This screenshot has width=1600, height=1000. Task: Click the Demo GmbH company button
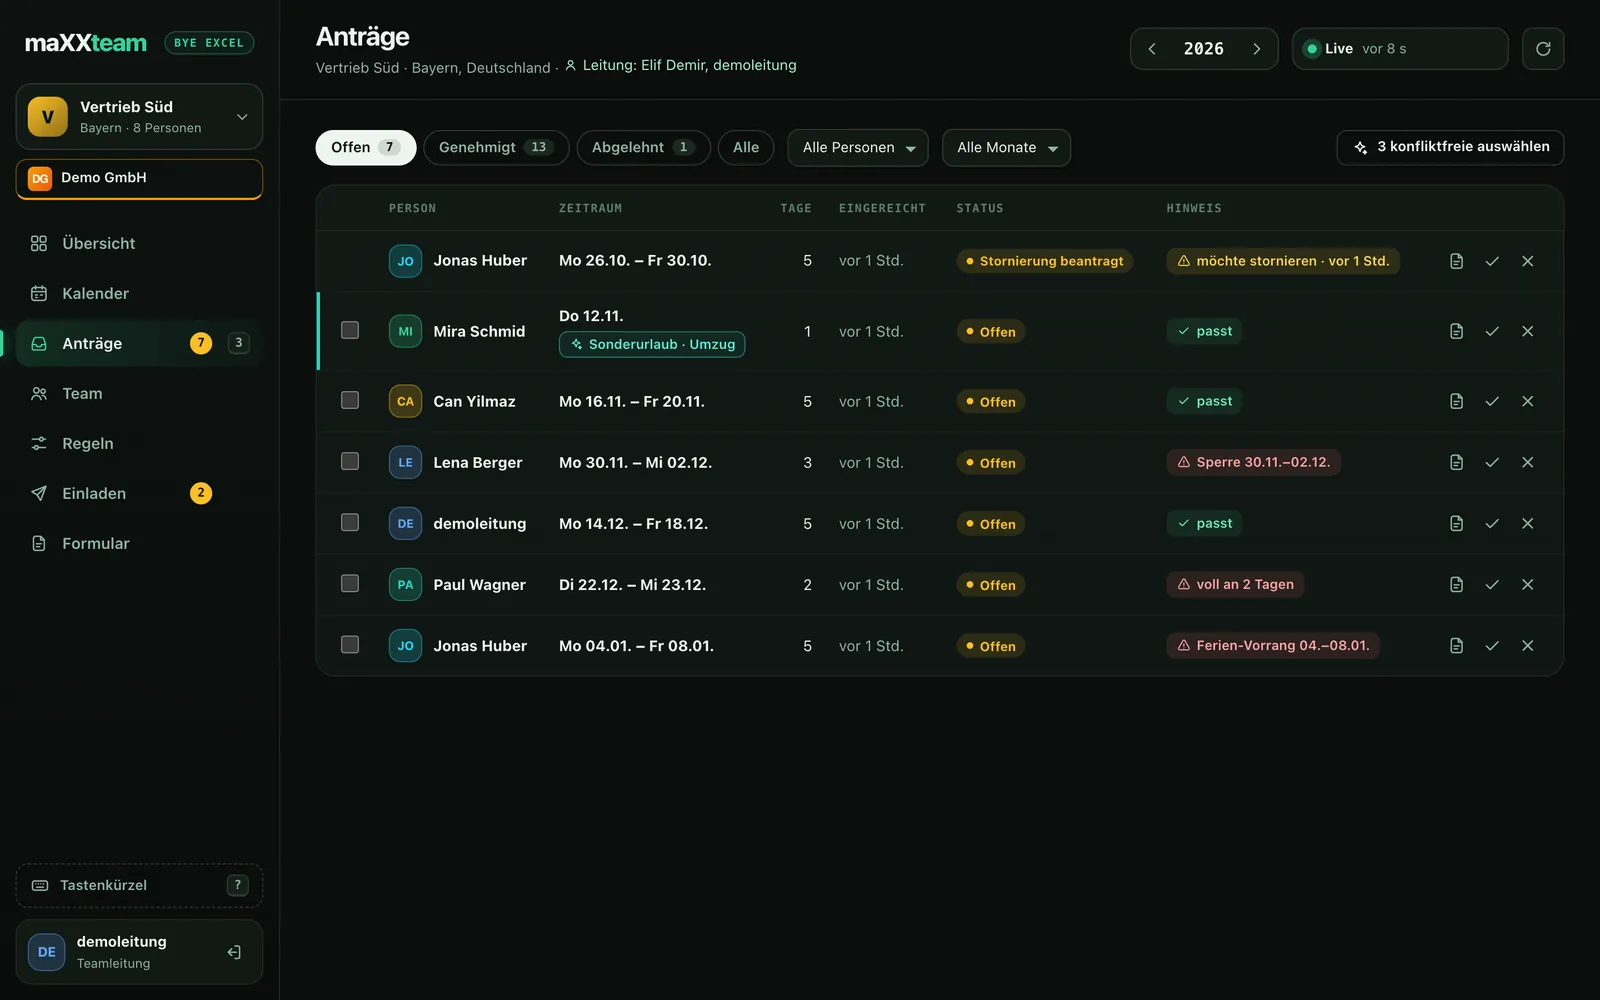[x=139, y=178]
